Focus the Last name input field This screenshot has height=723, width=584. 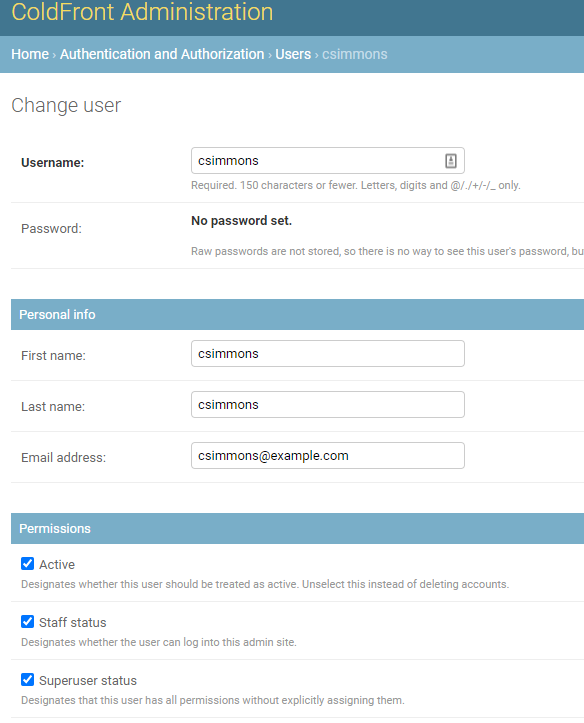(328, 404)
